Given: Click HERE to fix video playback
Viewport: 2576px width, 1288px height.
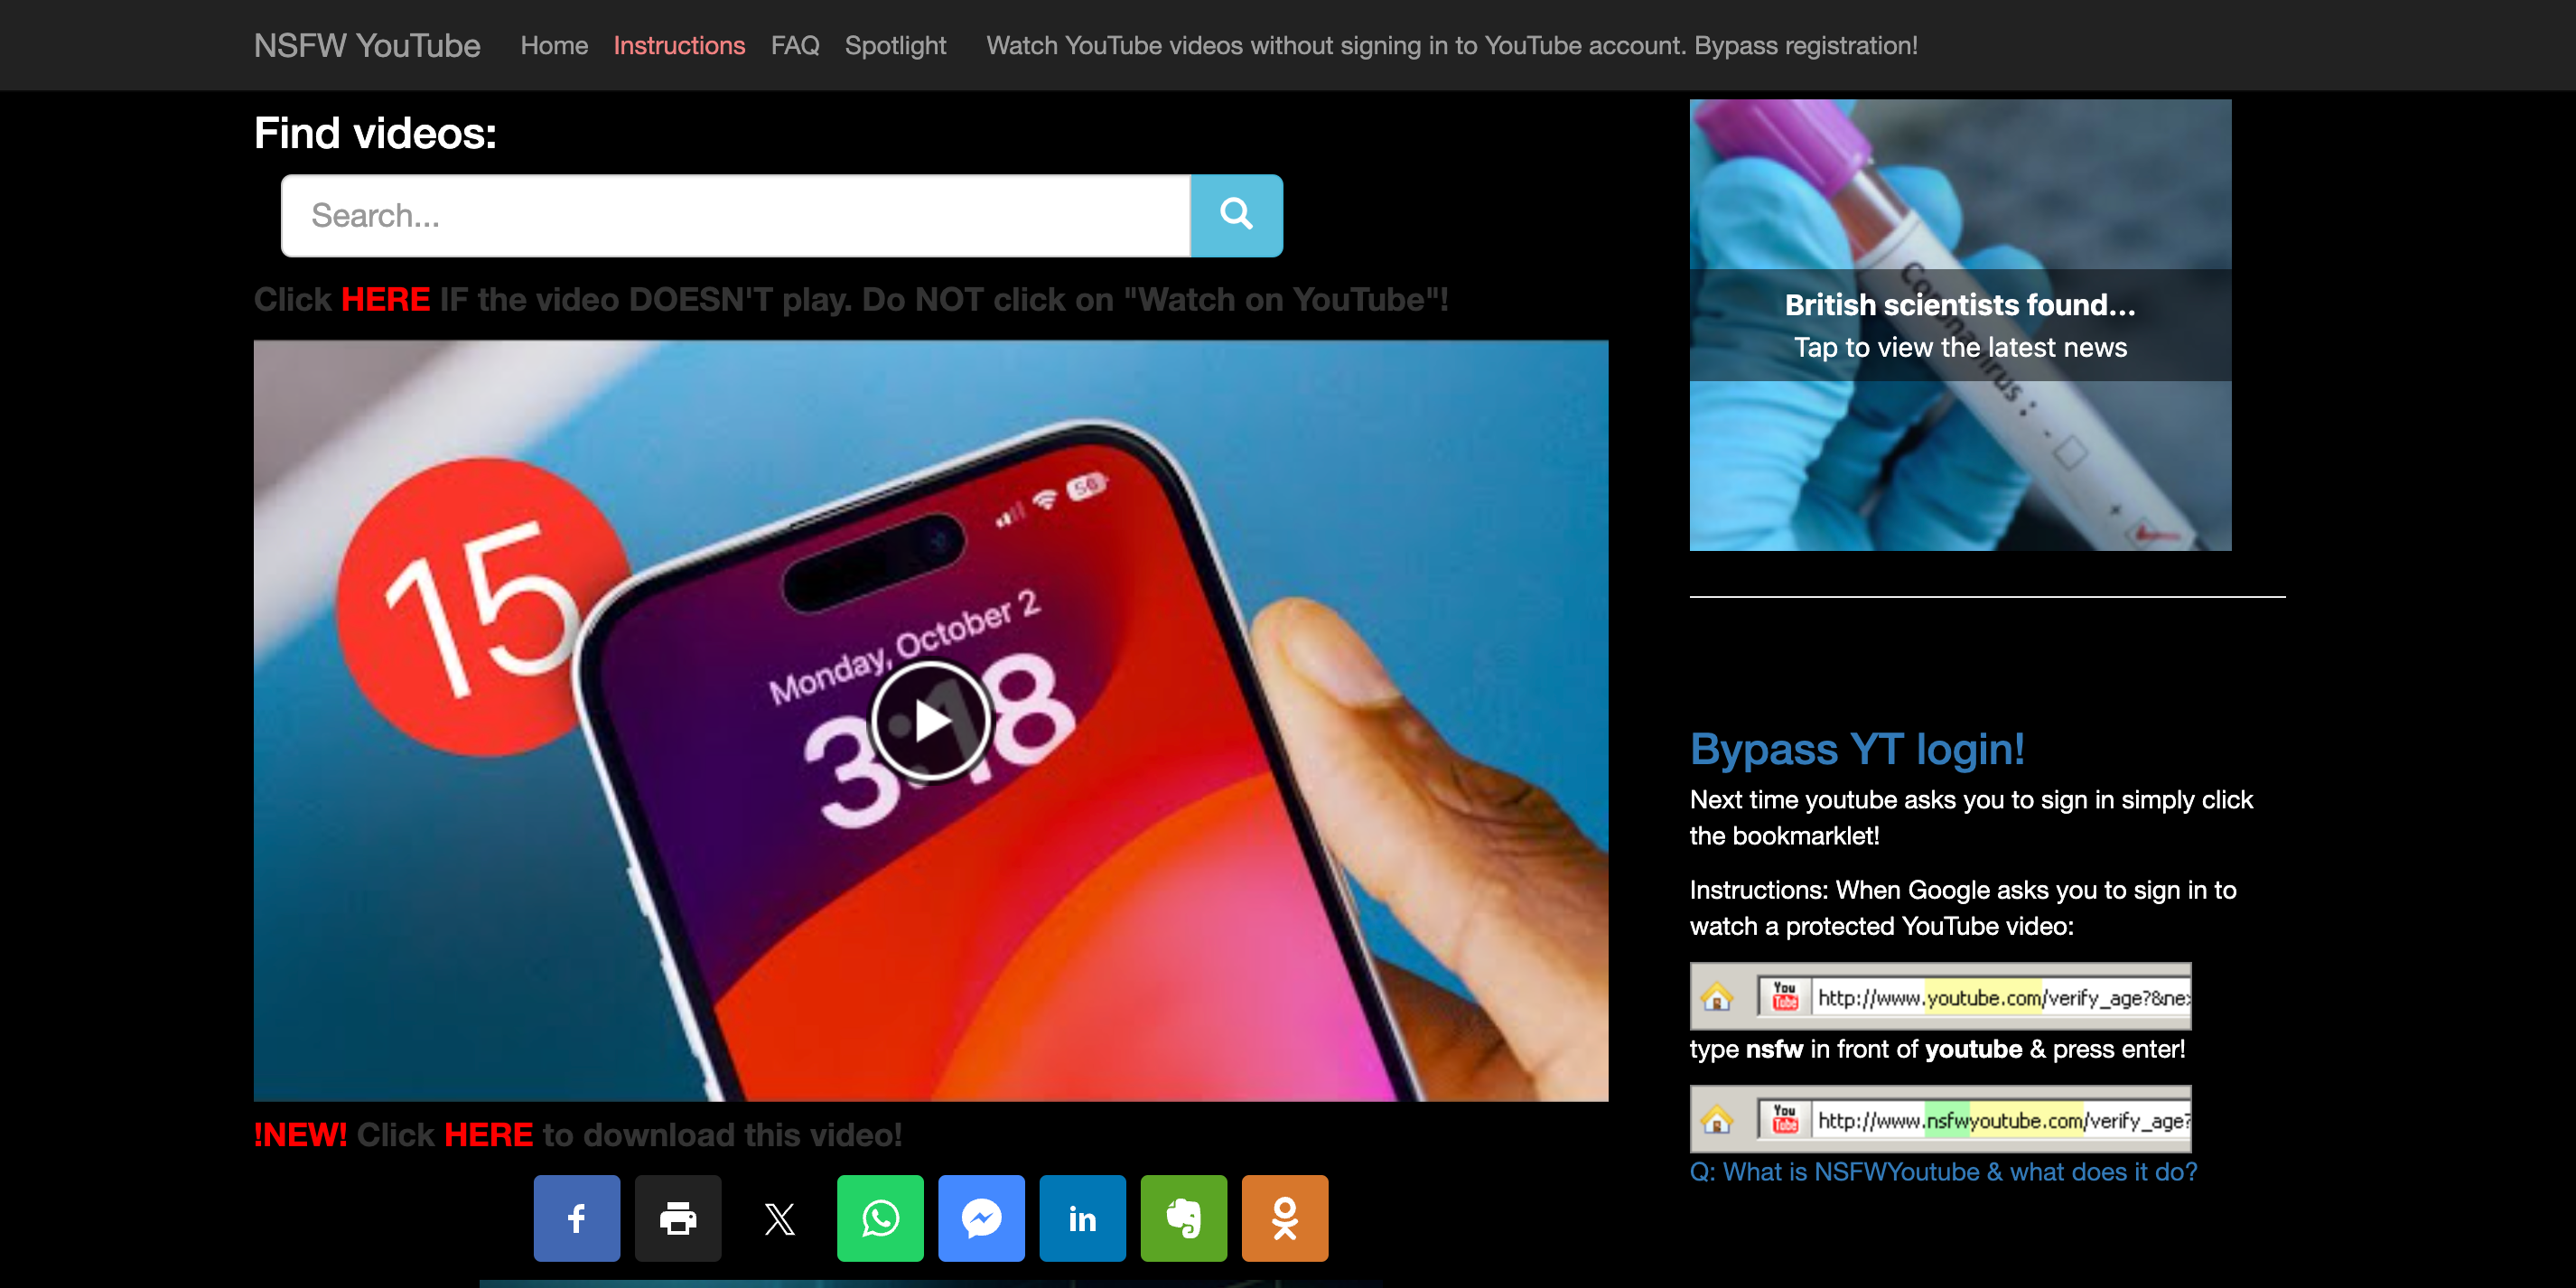Looking at the screenshot, I should click(x=385, y=301).
